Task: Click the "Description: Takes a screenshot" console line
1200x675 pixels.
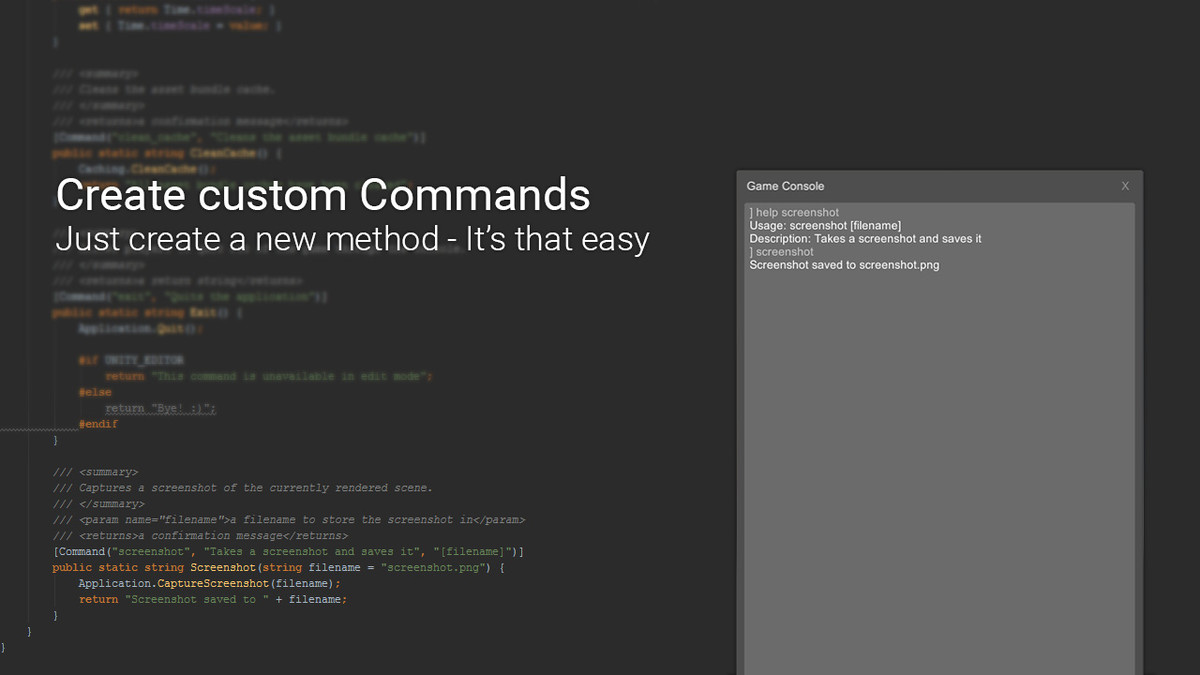Action: pos(865,239)
